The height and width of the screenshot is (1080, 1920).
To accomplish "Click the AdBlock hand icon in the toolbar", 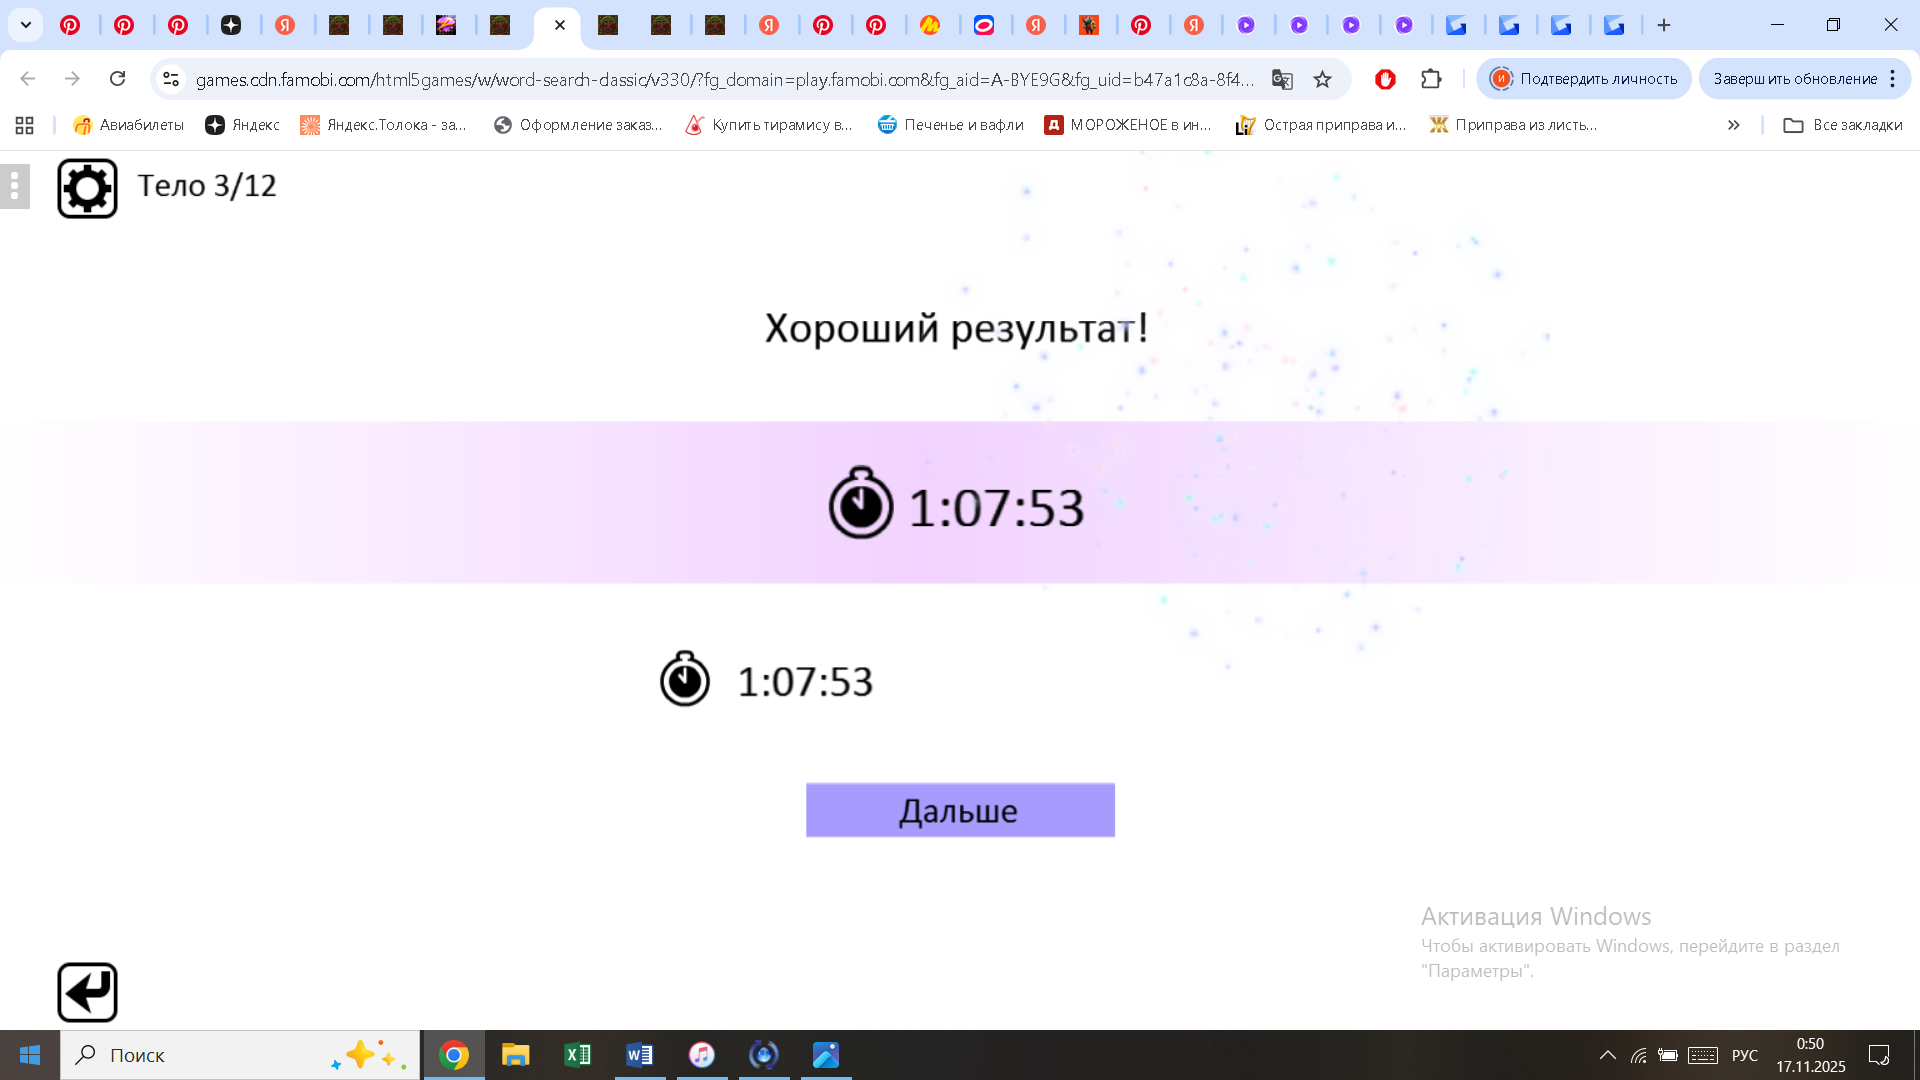I will pos(1385,79).
